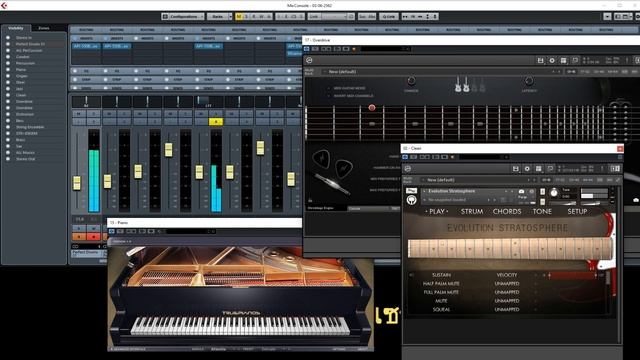Open the SETUP tab in Evolution Stratosphere
This screenshot has height=360, width=640.
577,211
